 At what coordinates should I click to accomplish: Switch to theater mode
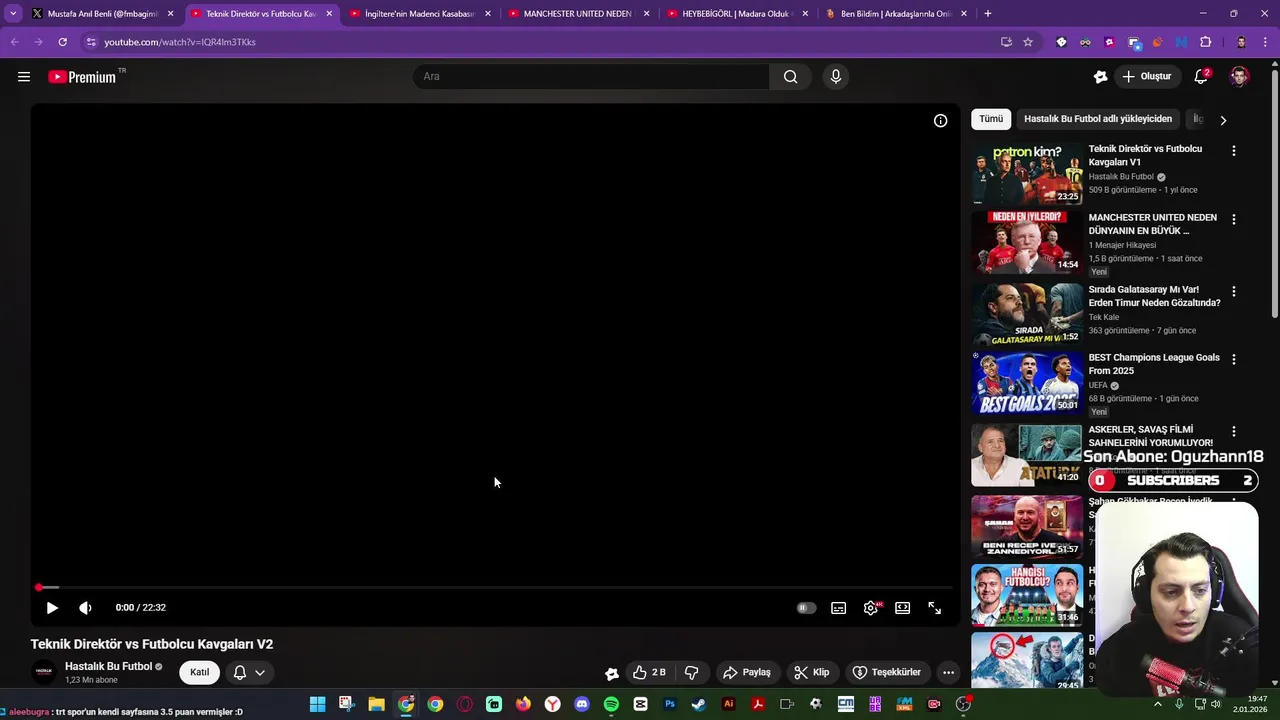click(x=902, y=608)
